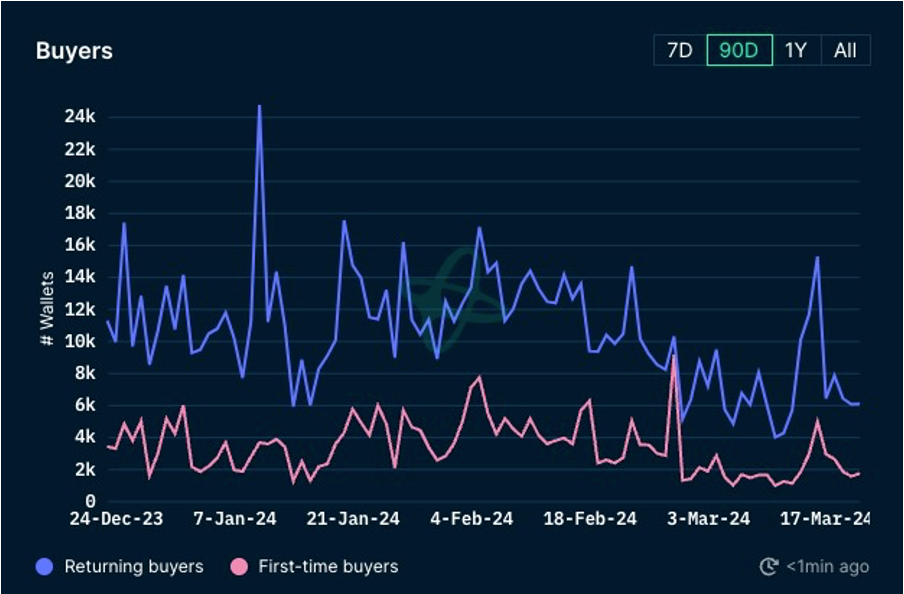
Task: Click the 4-Feb-24 x-axis date label
Action: 472,519
